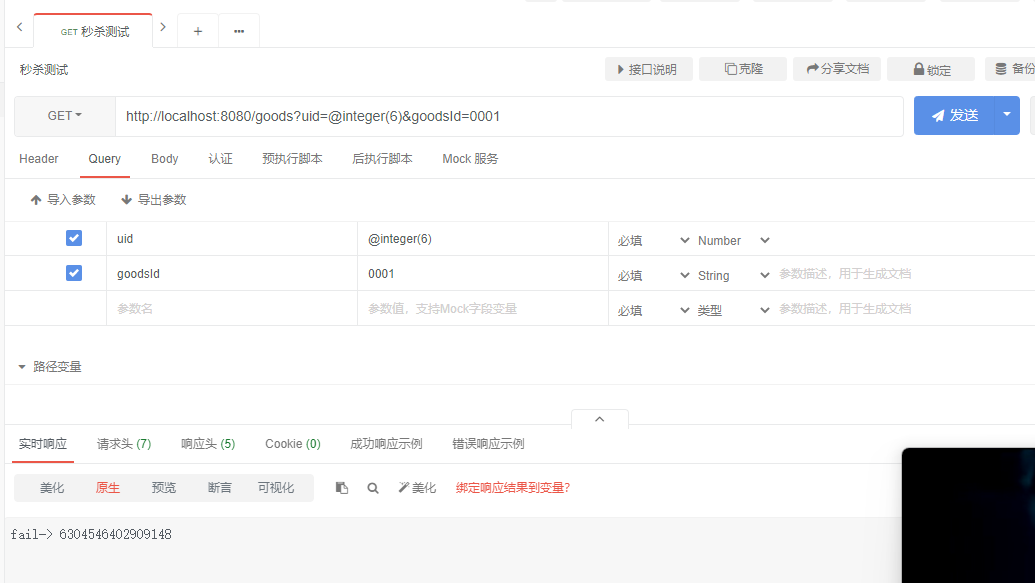This screenshot has height=583, width=1035.
Task: Open 错误响应示例 tab
Action: (x=488, y=444)
